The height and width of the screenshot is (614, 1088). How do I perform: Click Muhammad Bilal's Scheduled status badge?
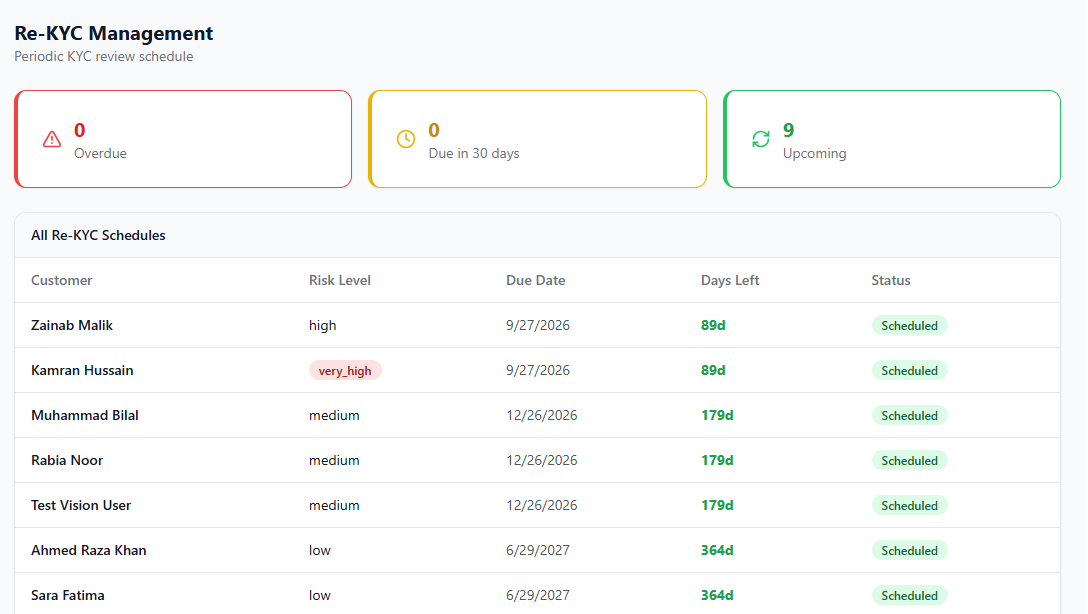pyautogui.click(x=910, y=416)
